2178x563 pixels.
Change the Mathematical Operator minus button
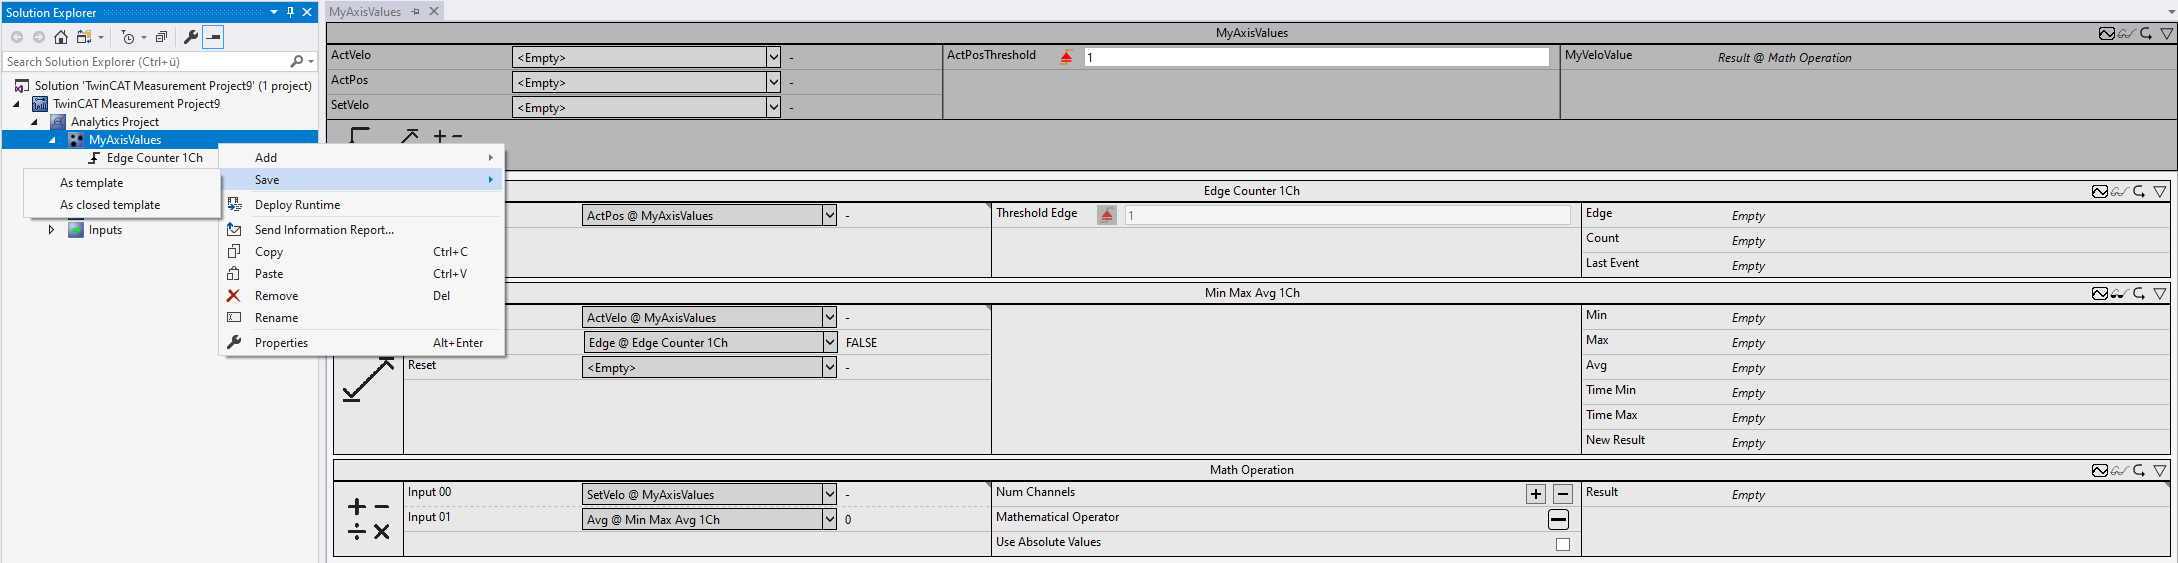[x=1558, y=519]
